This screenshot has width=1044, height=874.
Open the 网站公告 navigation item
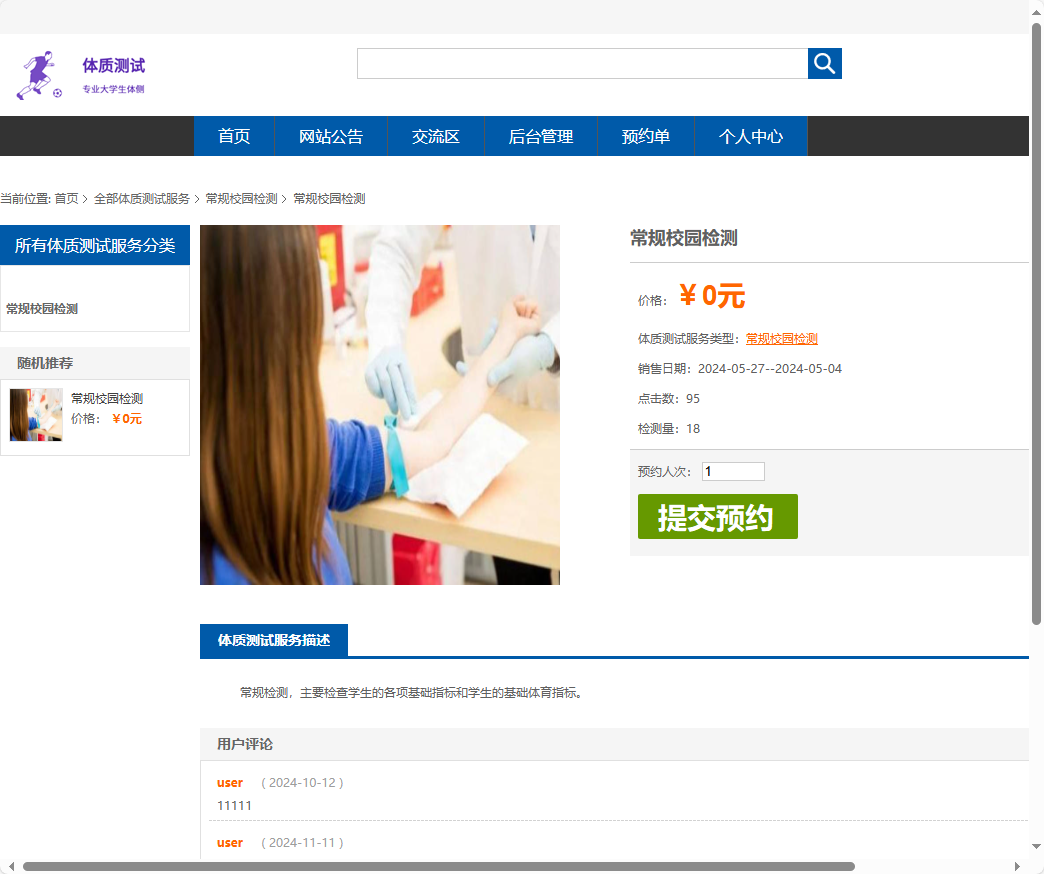331,136
